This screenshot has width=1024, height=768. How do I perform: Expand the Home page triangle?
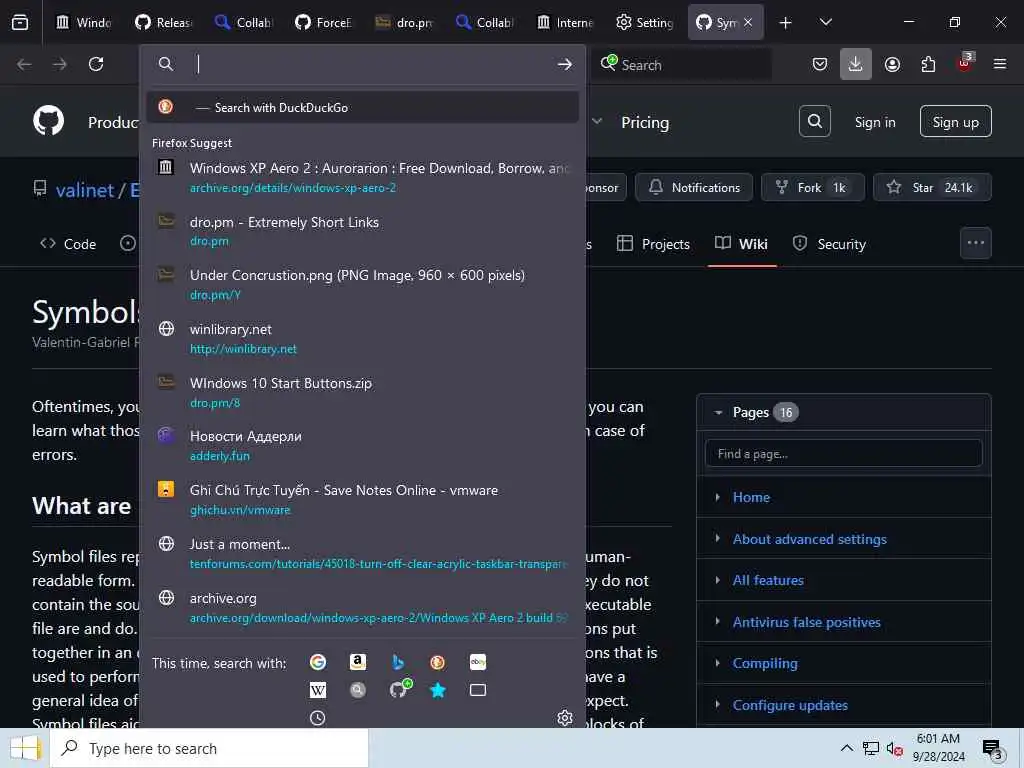[718, 497]
